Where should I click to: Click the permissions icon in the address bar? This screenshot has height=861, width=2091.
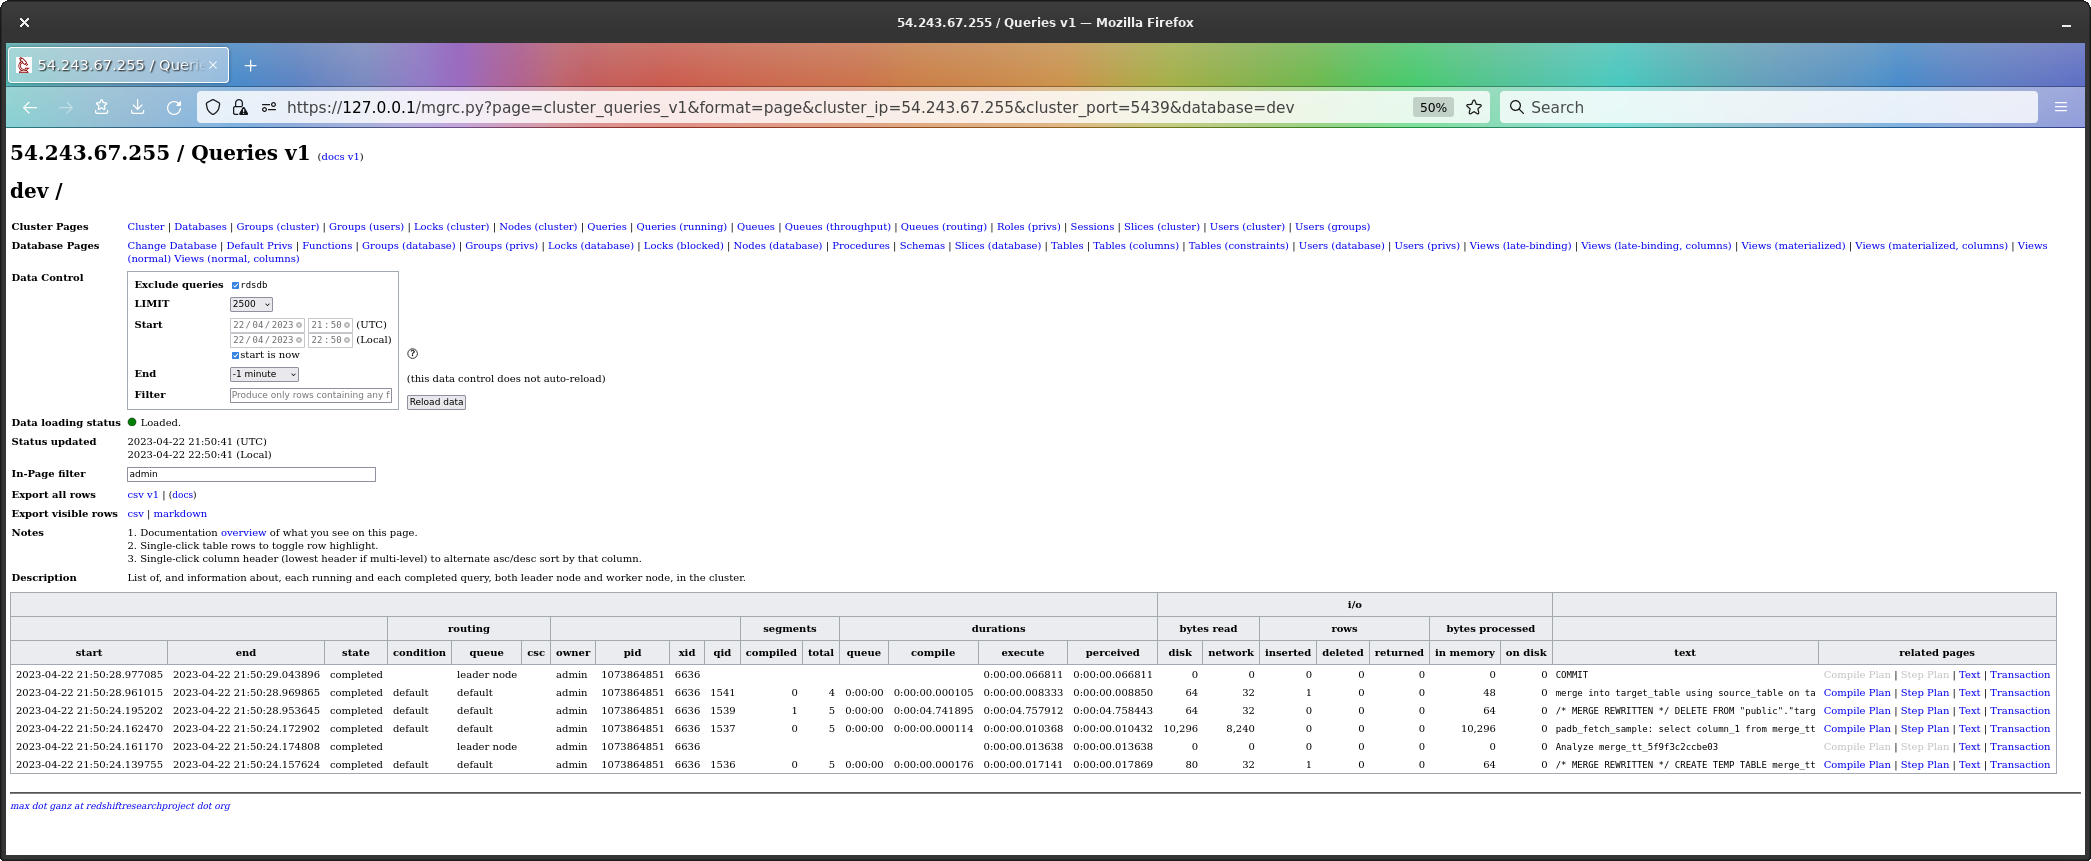point(269,107)
